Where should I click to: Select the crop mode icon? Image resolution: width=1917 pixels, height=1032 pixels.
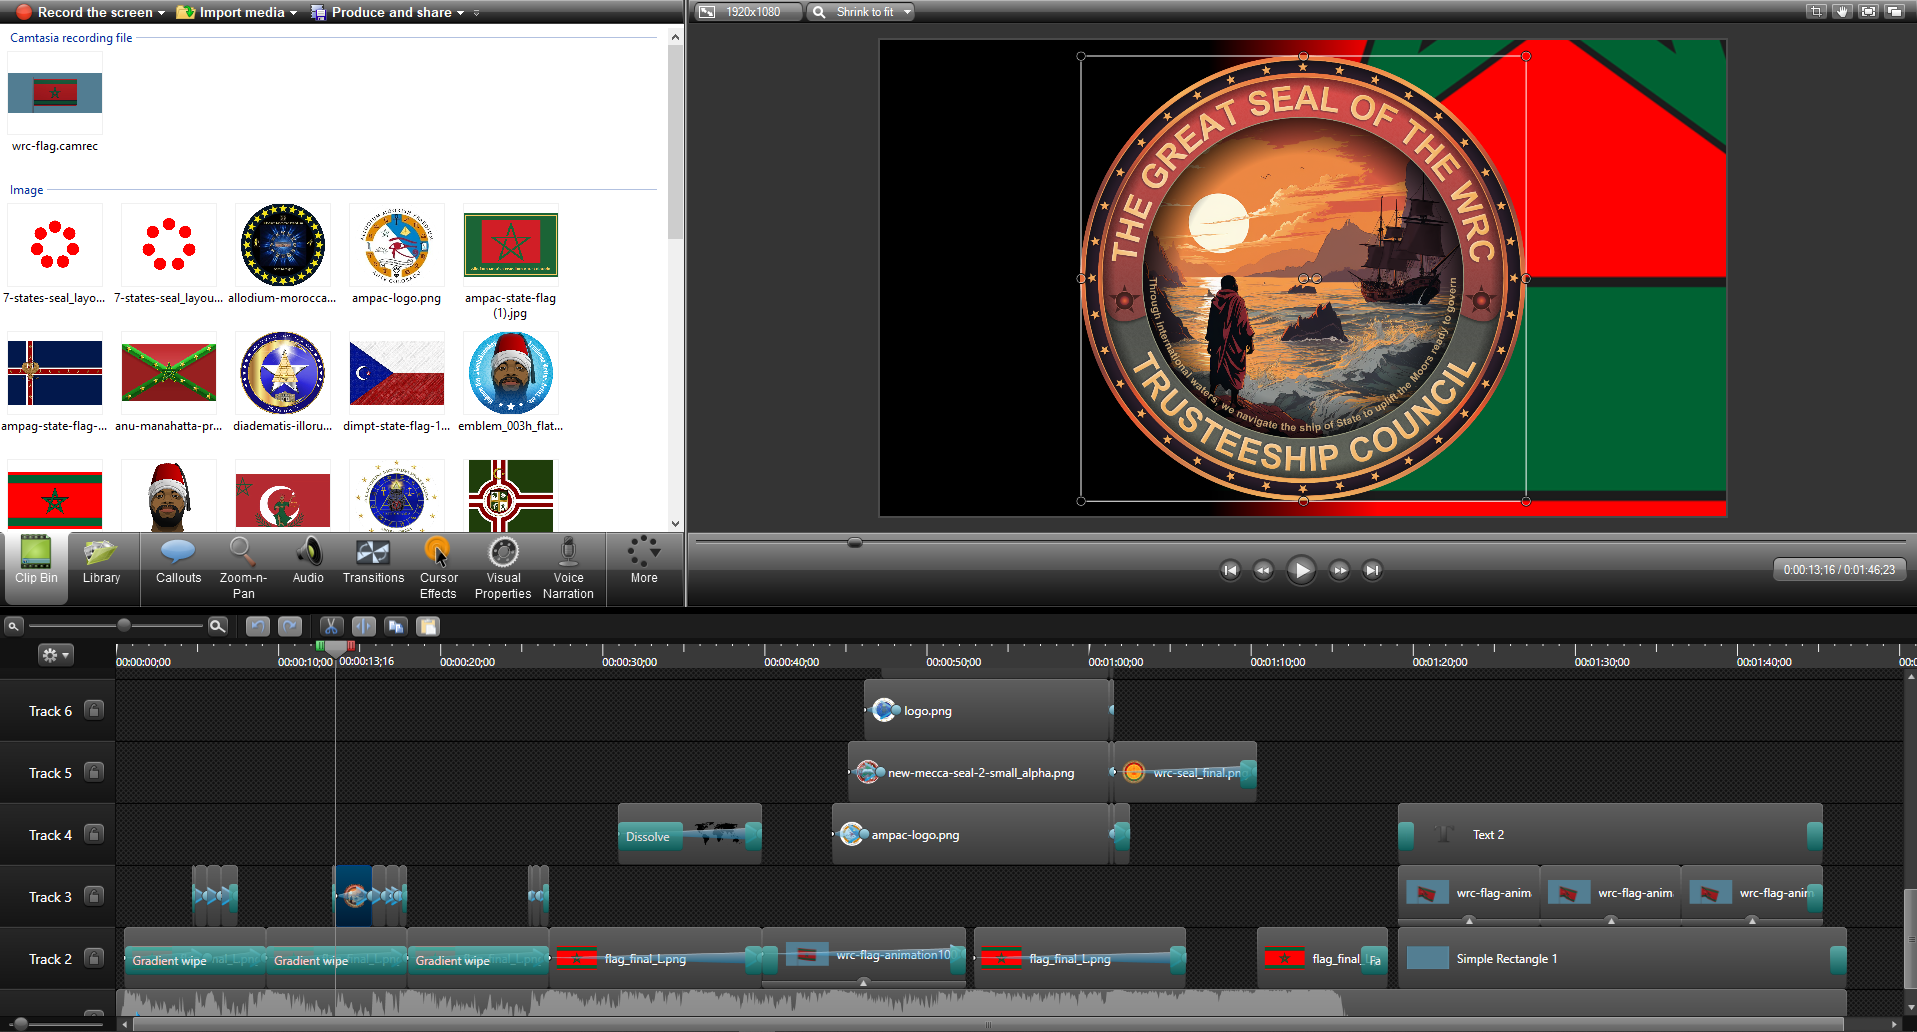click(1816, 12)
